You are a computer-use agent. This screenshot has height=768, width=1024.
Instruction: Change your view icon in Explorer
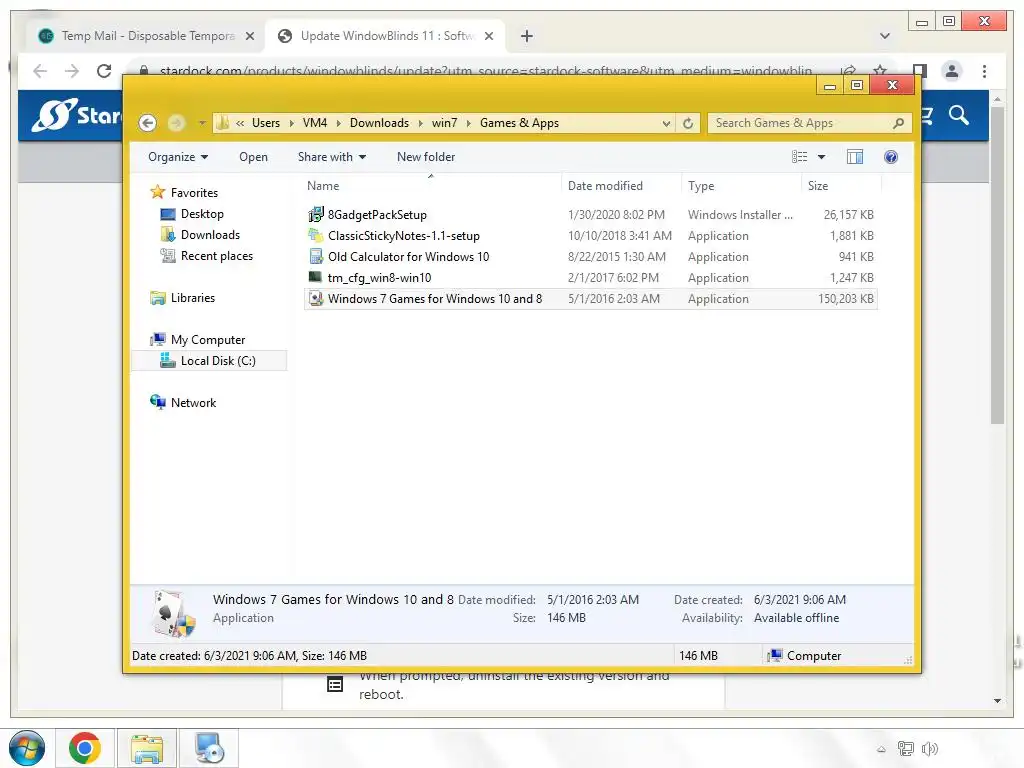pos(799,157)
